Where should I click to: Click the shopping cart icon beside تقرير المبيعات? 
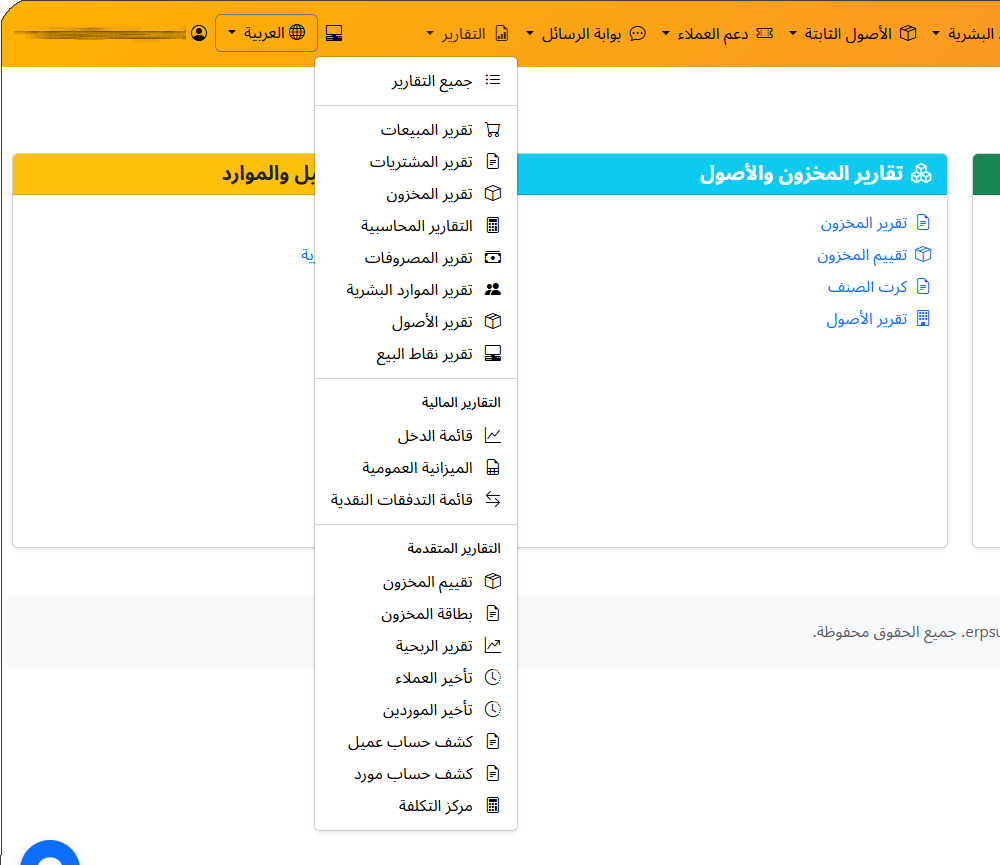(492, 129)
